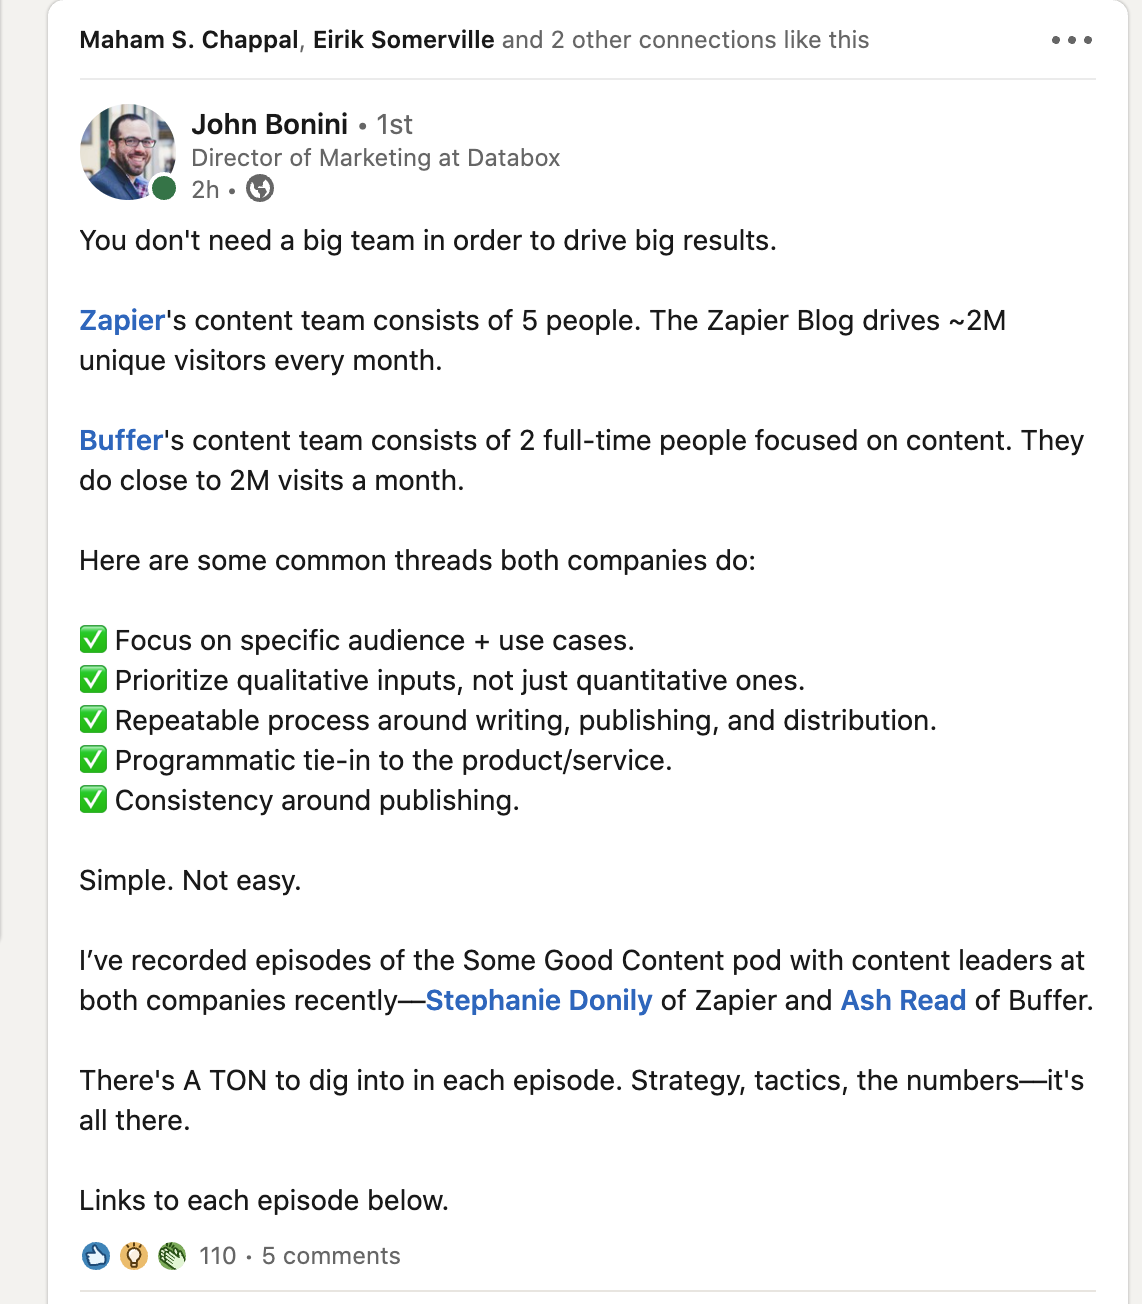Click the blue thumbs-up like reaction icon

(x=96, y=1256)
